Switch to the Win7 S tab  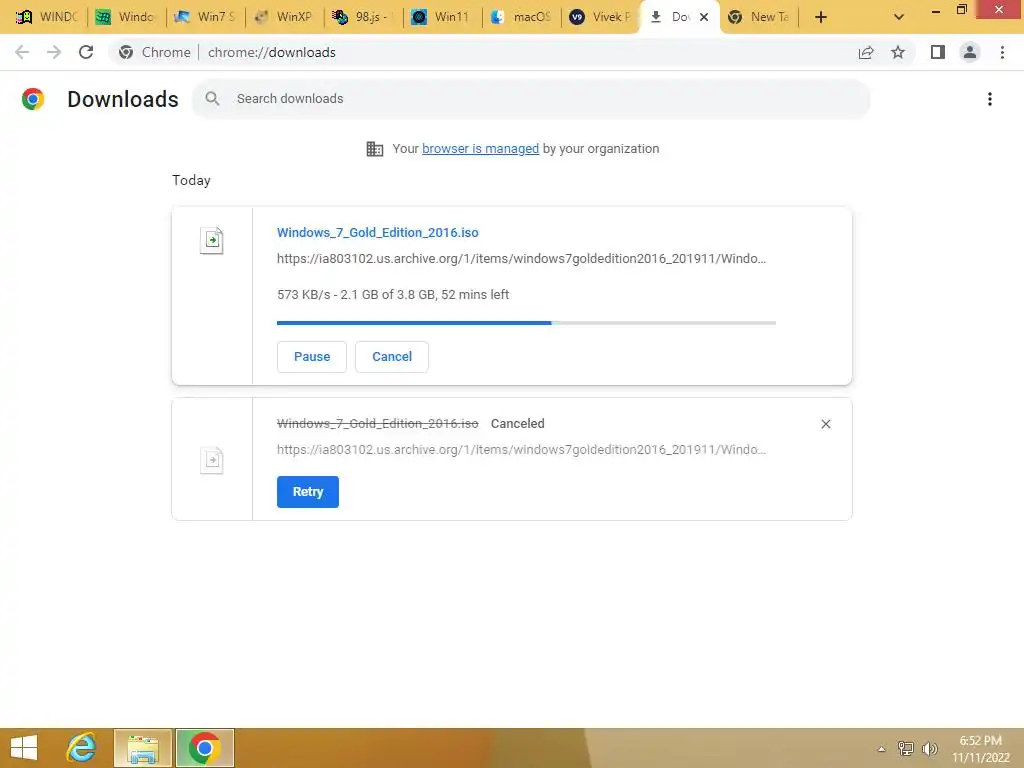pyautogui.click(x=205, y=17)
